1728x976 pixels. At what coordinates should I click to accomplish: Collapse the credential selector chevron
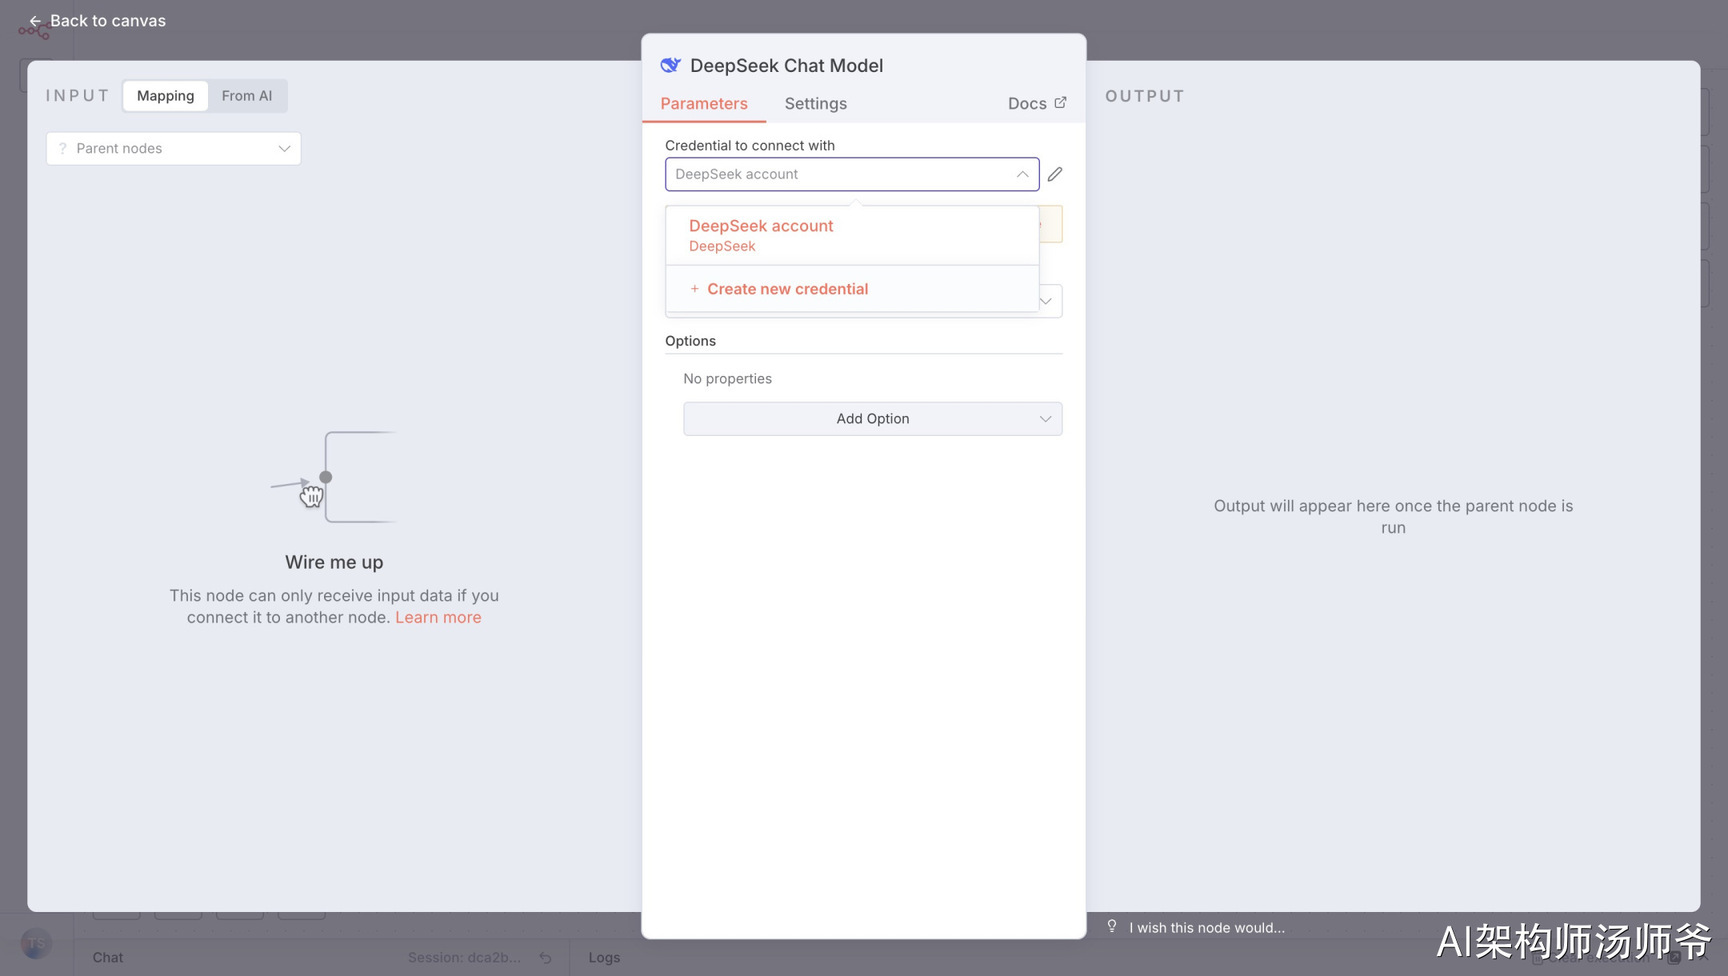[x=1022, y=174]
